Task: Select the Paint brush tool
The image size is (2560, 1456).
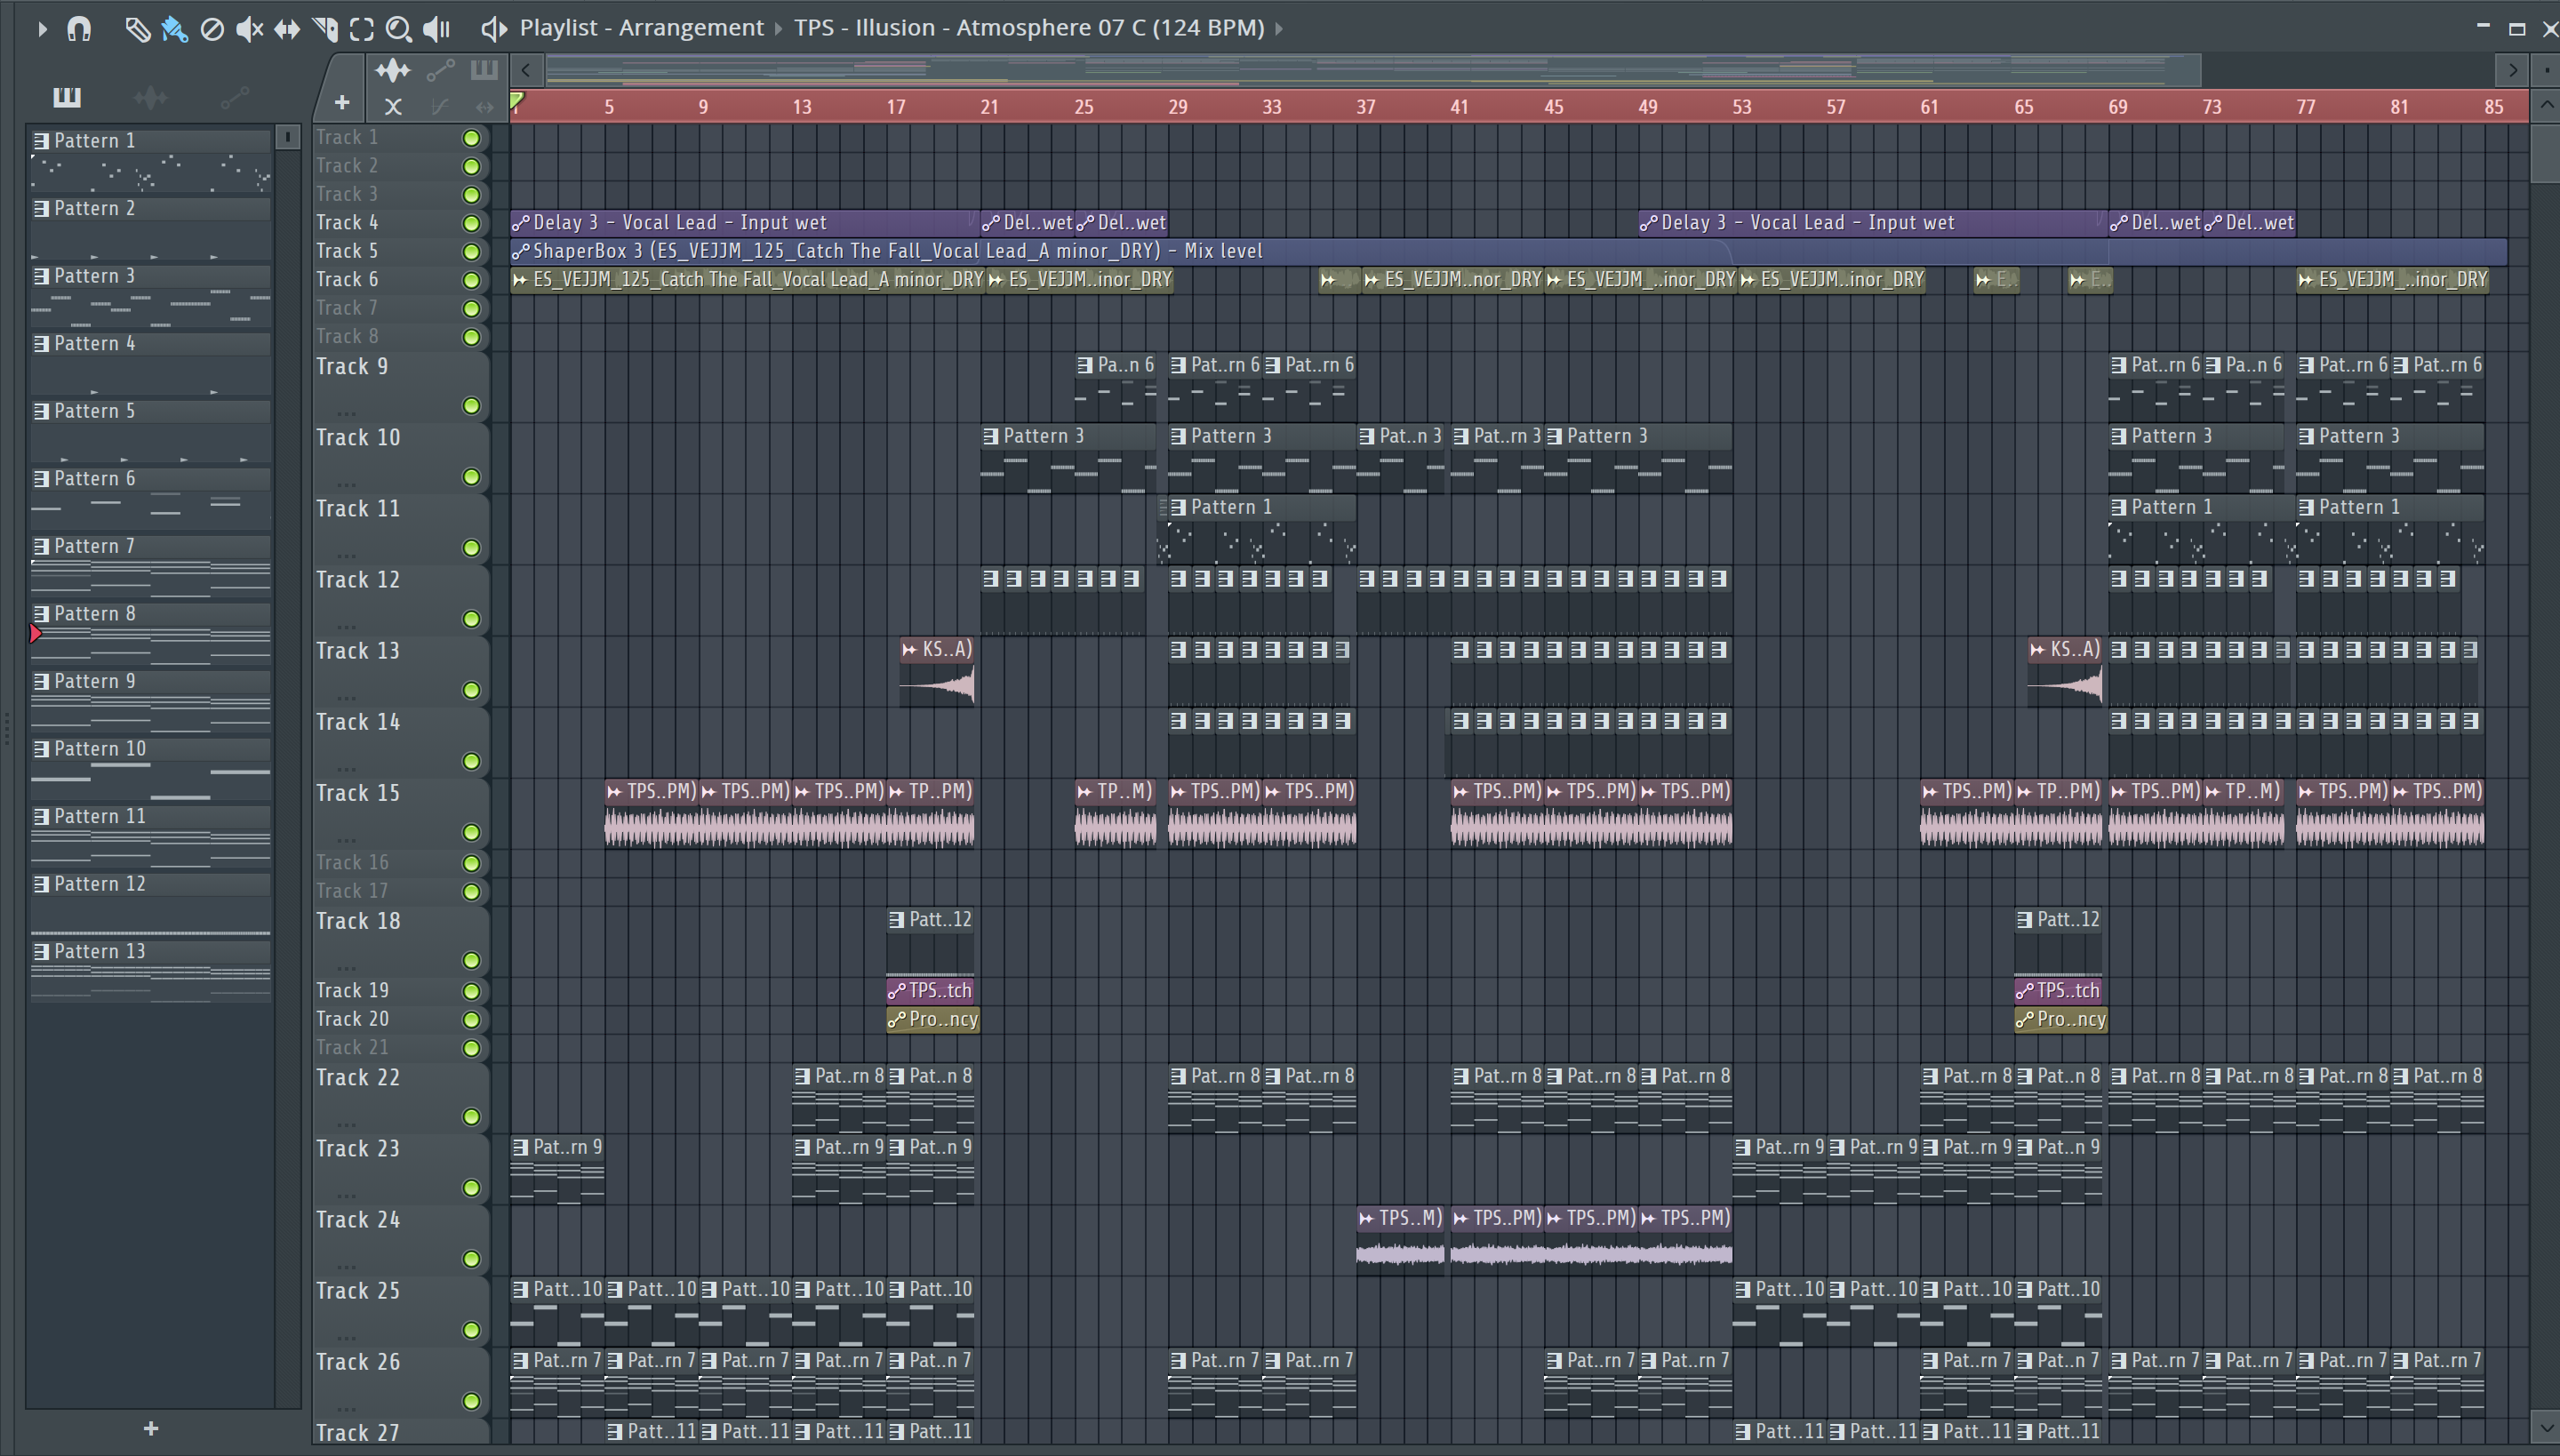Action: click(x=174, y=29)
